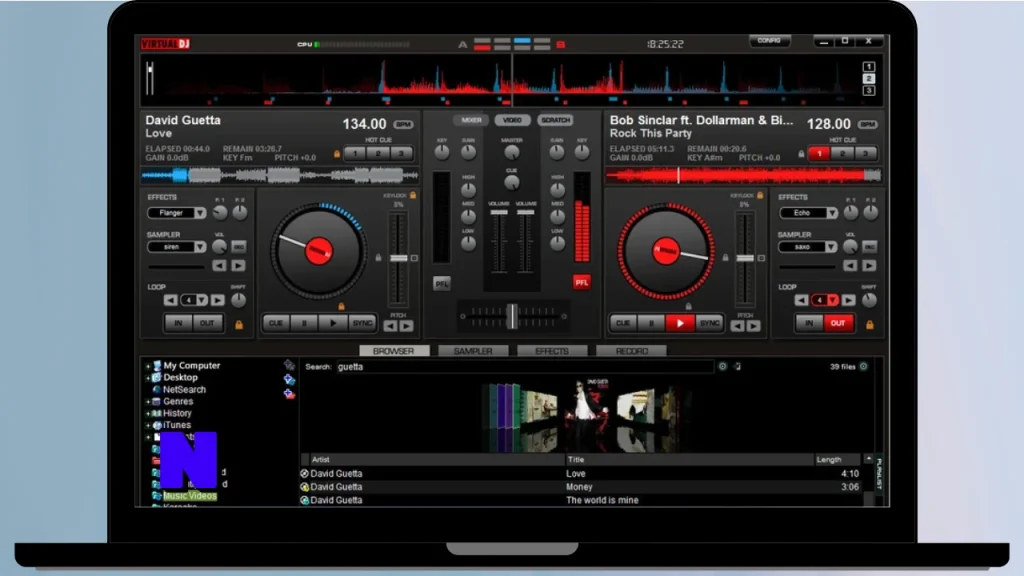Viewport: 1024px width, 576px height.
Task: Open the RECORD tab
Action: [x=632, y=351]
